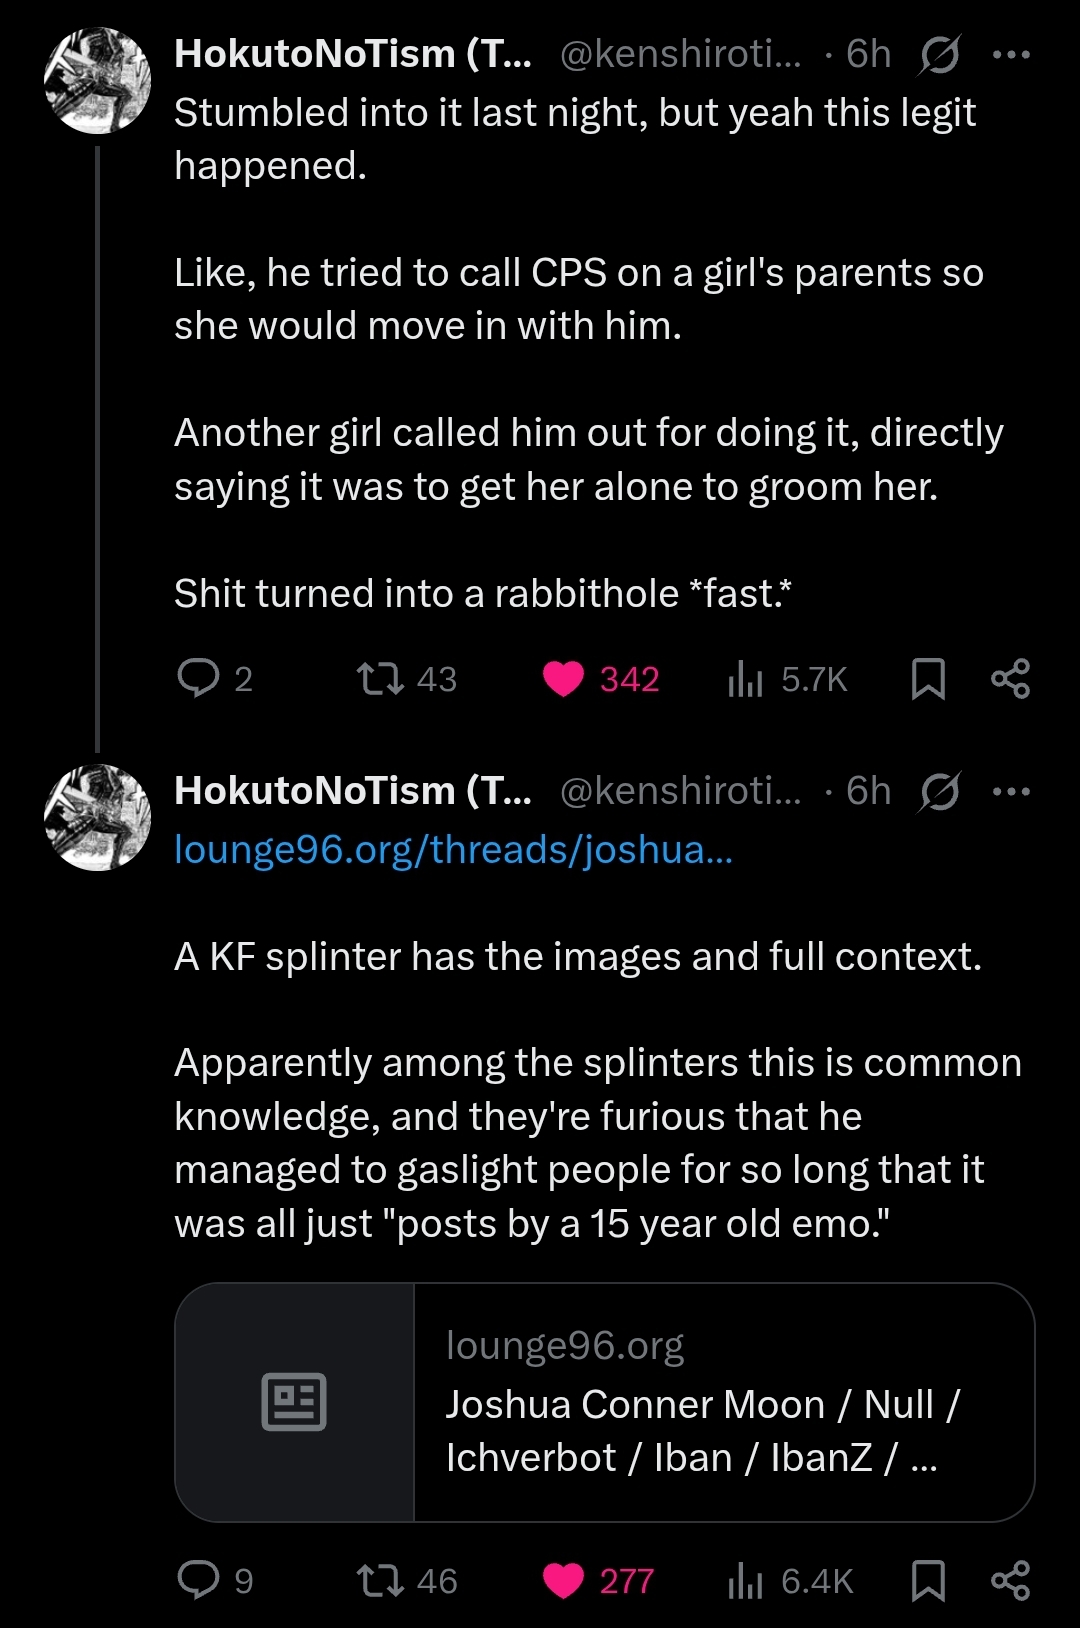Reply to the first post about CPS
The width and height of the screenshot is (1080, 1628).
(198, 678)
